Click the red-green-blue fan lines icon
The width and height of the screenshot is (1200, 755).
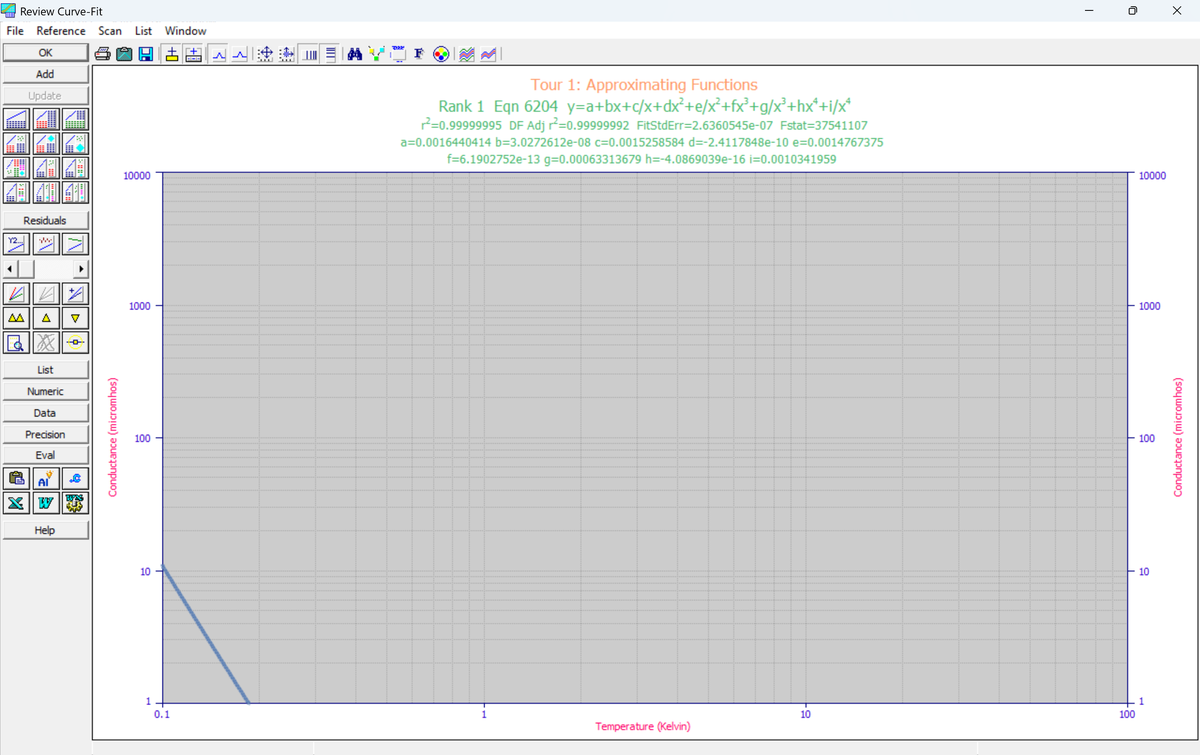coord(16,293)
